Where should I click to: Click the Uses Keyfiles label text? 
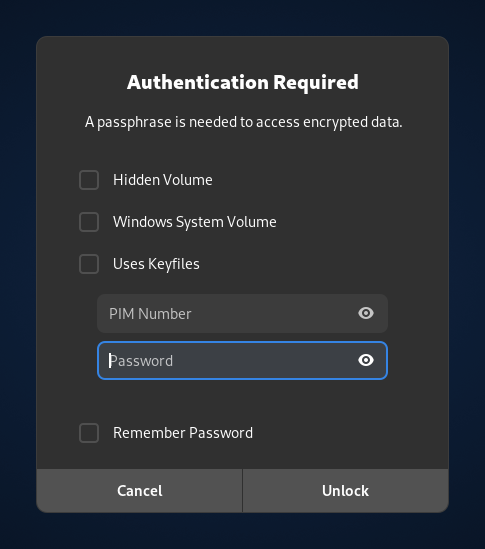tap(156, 264)
